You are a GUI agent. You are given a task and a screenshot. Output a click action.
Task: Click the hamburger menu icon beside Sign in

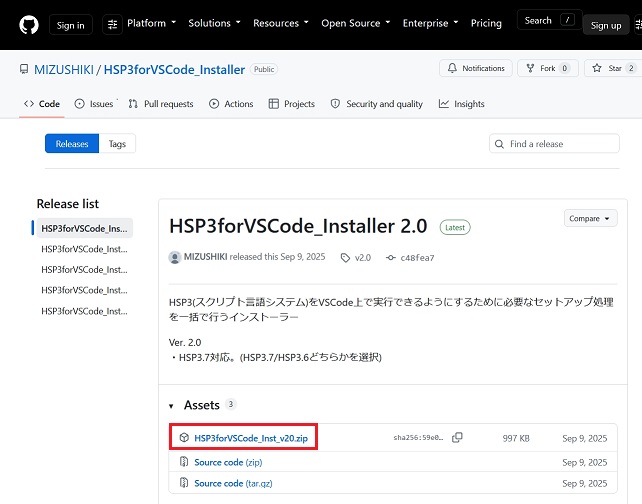click(112, 25)
